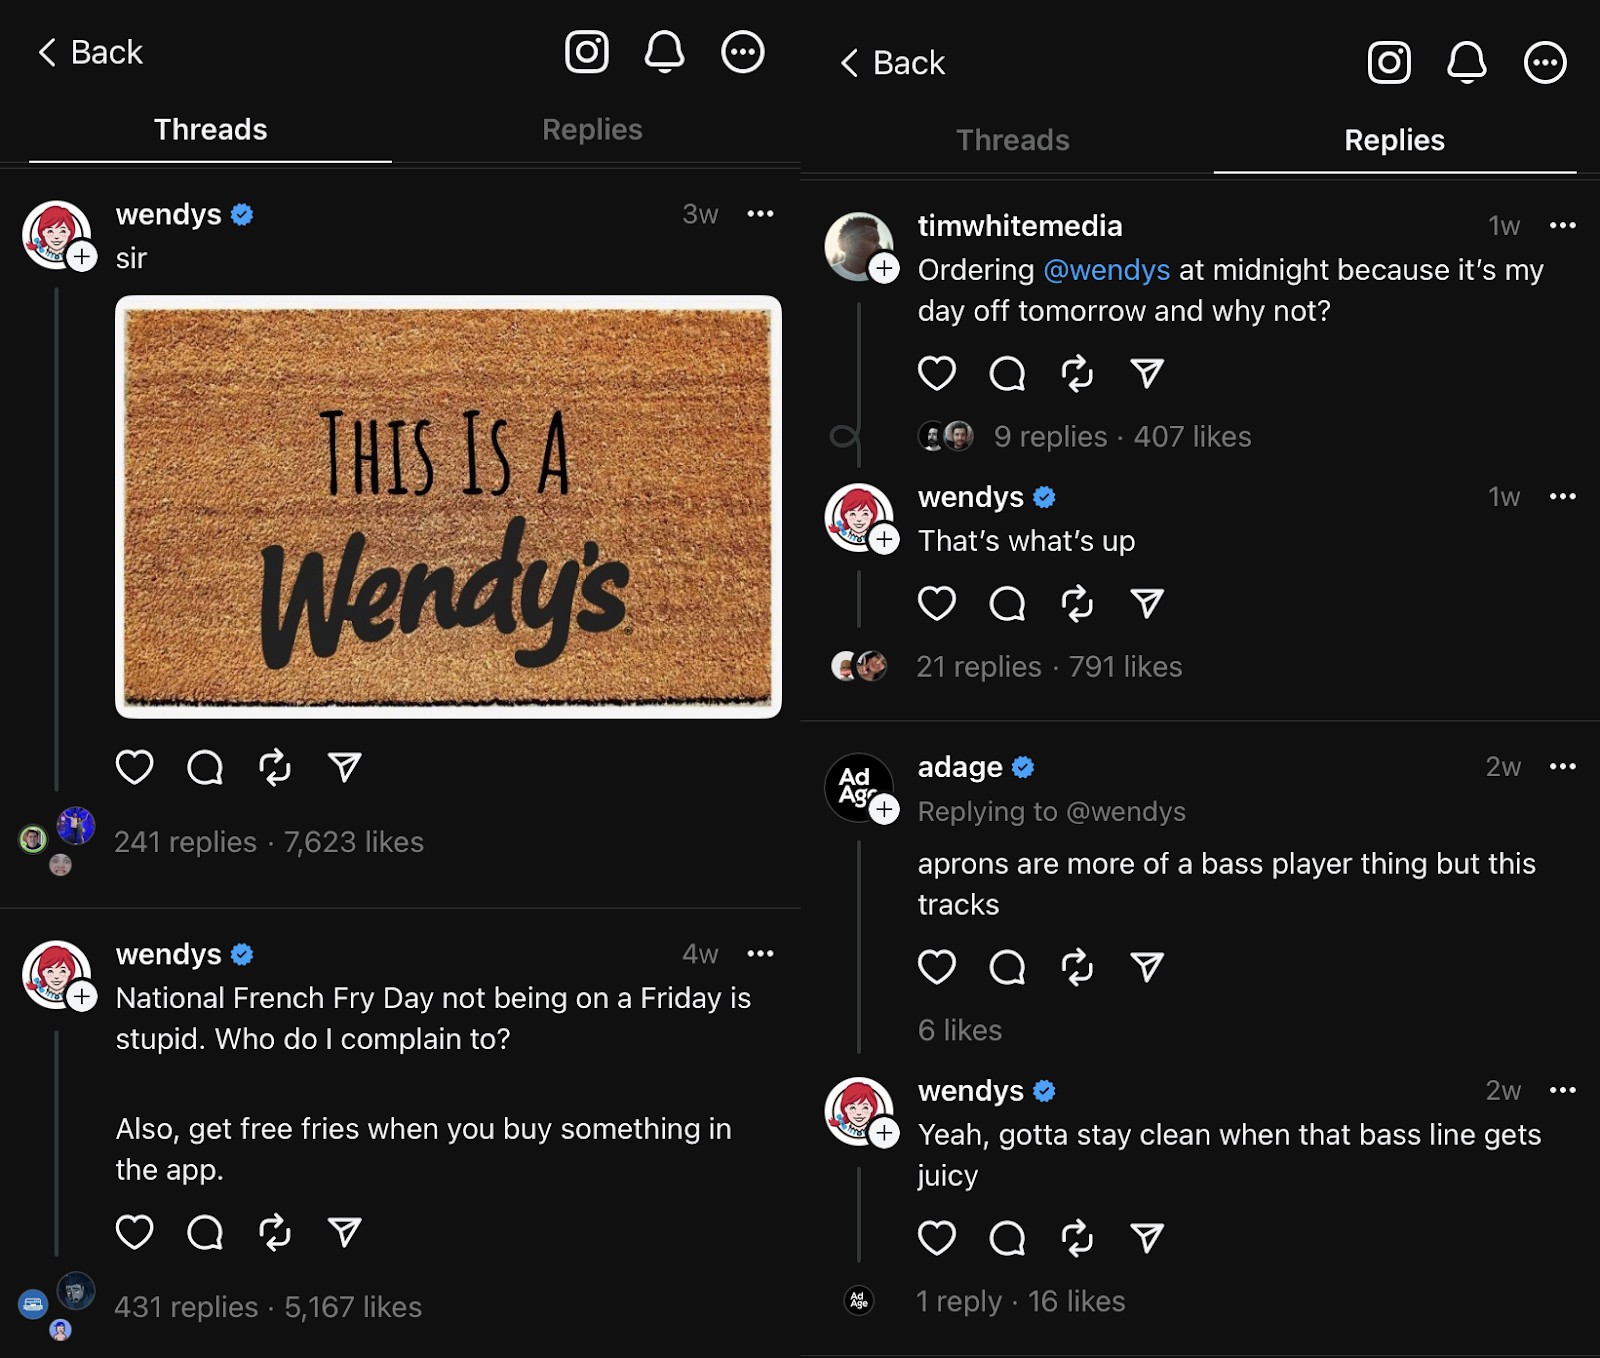Screen dimensions: 1600x1358
Task: Open the "This Is A Wendy's" doormat image
Action: pyautogui.click(x=448, y=507)
